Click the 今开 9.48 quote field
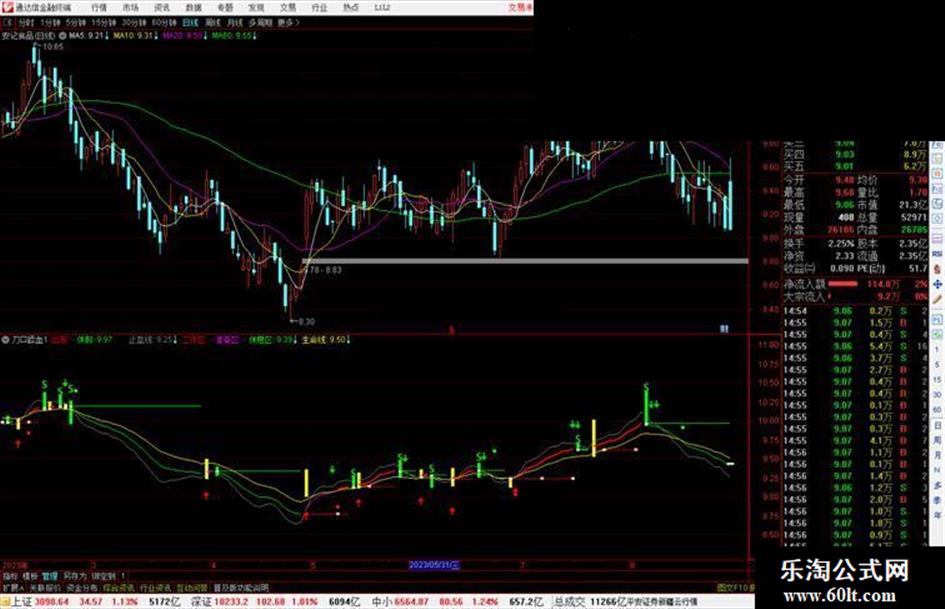 tap(819, 180)
